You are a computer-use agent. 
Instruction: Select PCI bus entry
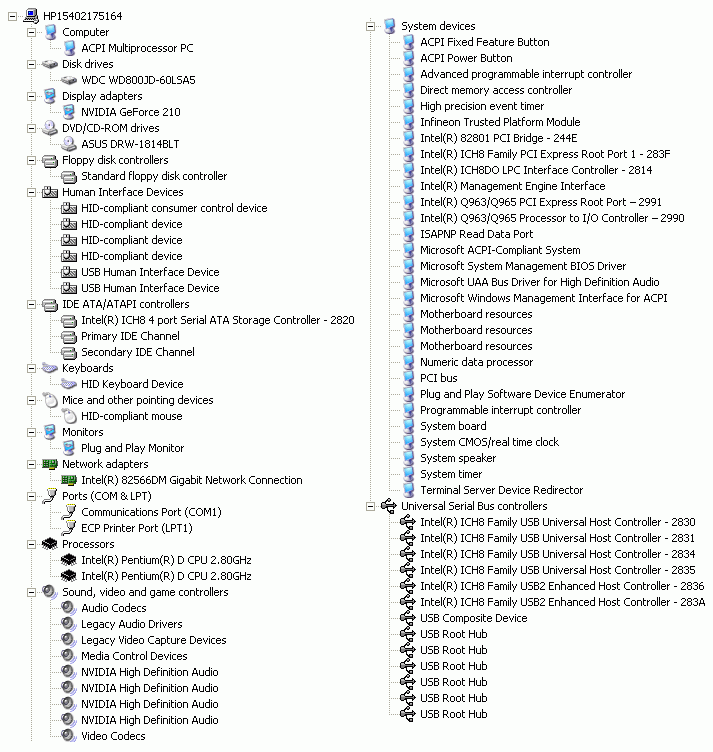[439, 378]
